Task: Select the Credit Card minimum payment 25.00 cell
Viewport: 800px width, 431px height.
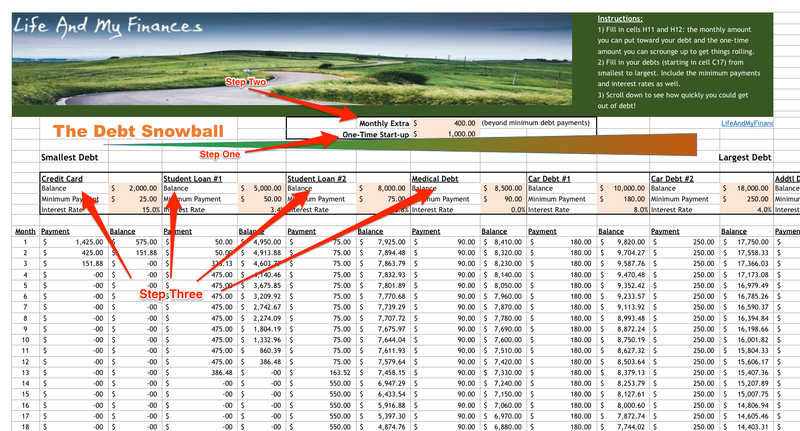Action: (134, 199)
